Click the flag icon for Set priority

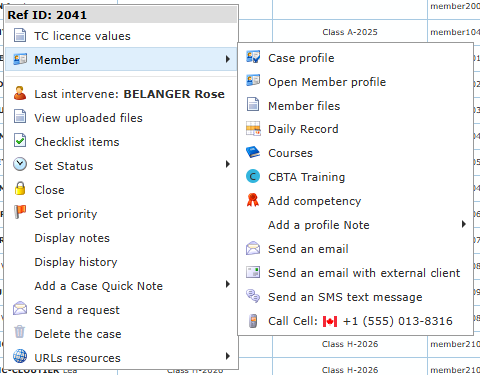pos(20,212)
